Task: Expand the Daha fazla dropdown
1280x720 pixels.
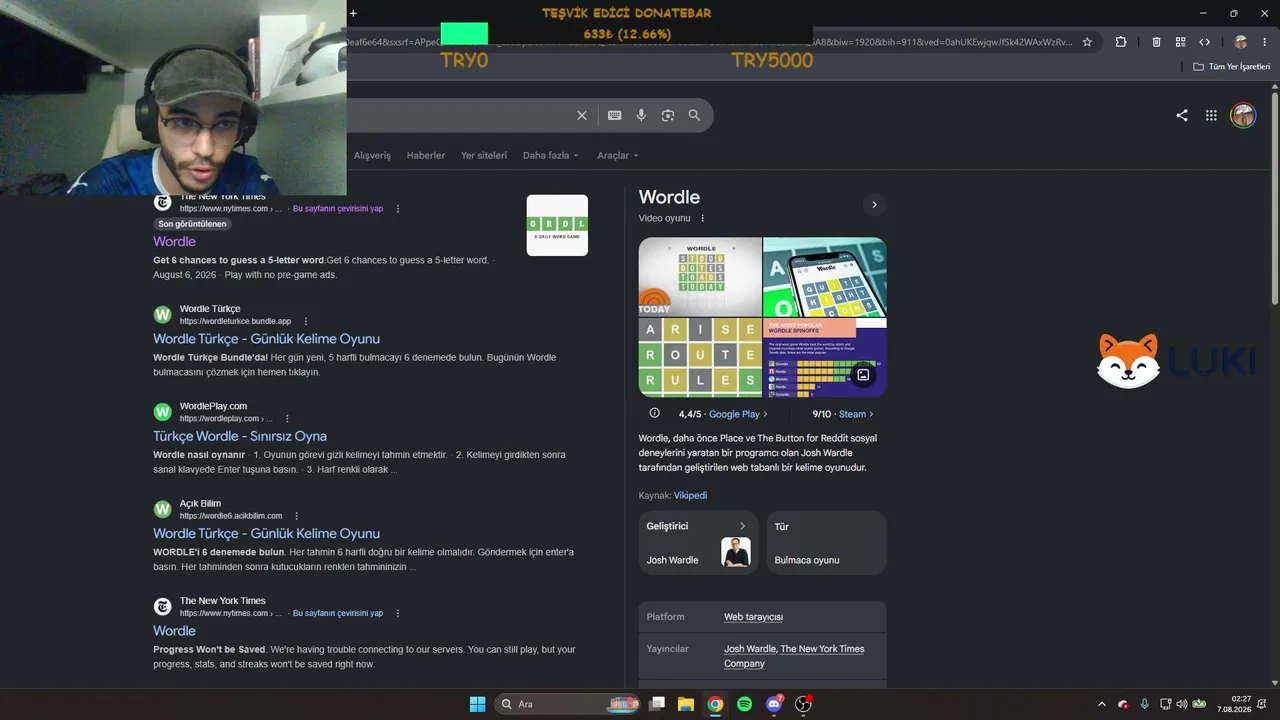Action: pos(551,155)
